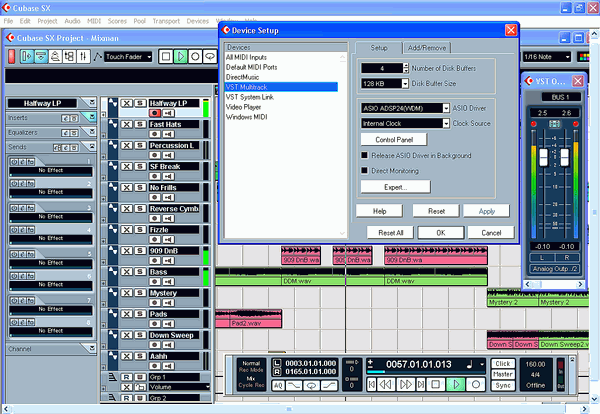Click Apply in Device Setup
Image resolution: width=600 pixels, height=414 pixels.
[486, 211]
